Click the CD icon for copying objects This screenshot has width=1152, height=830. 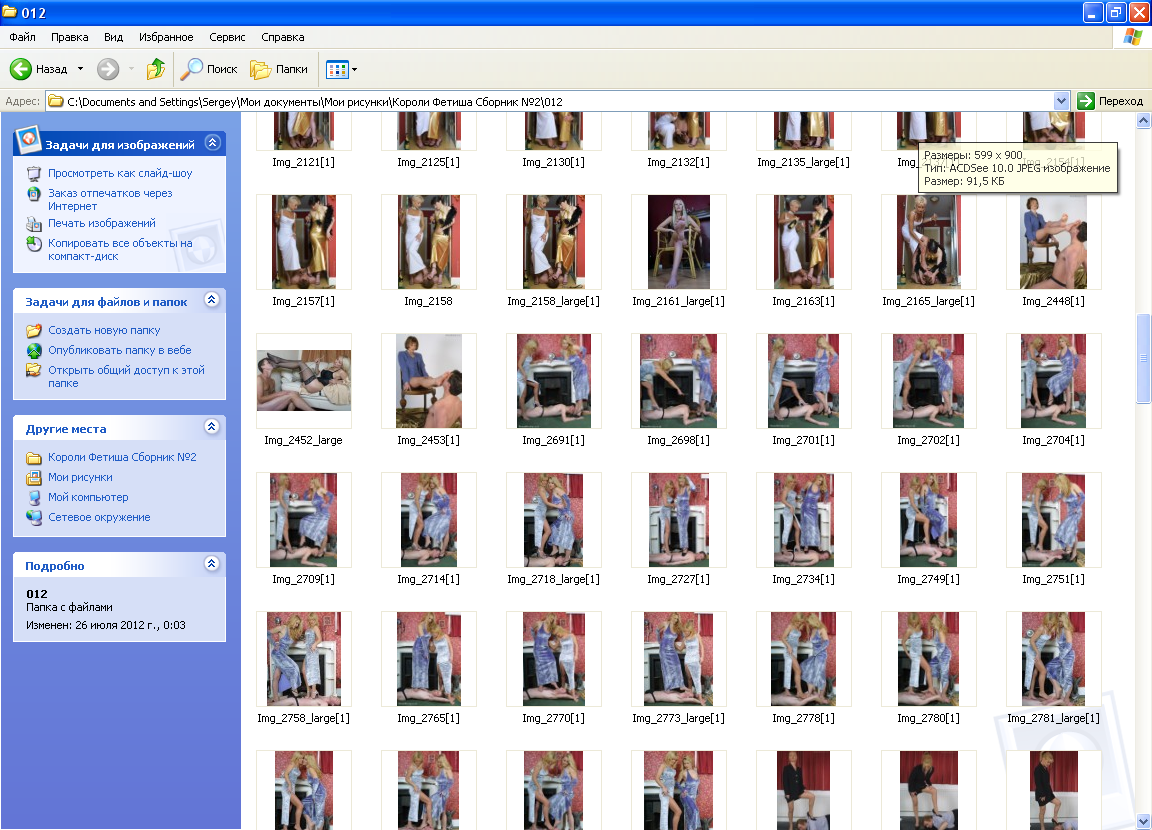point(34,244)
